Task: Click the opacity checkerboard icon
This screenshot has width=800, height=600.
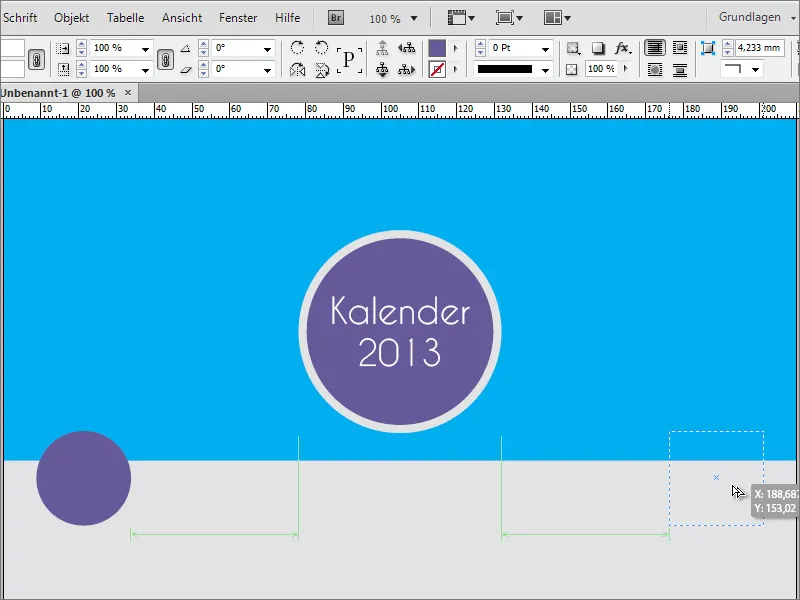Action: (x=572, y=69)
